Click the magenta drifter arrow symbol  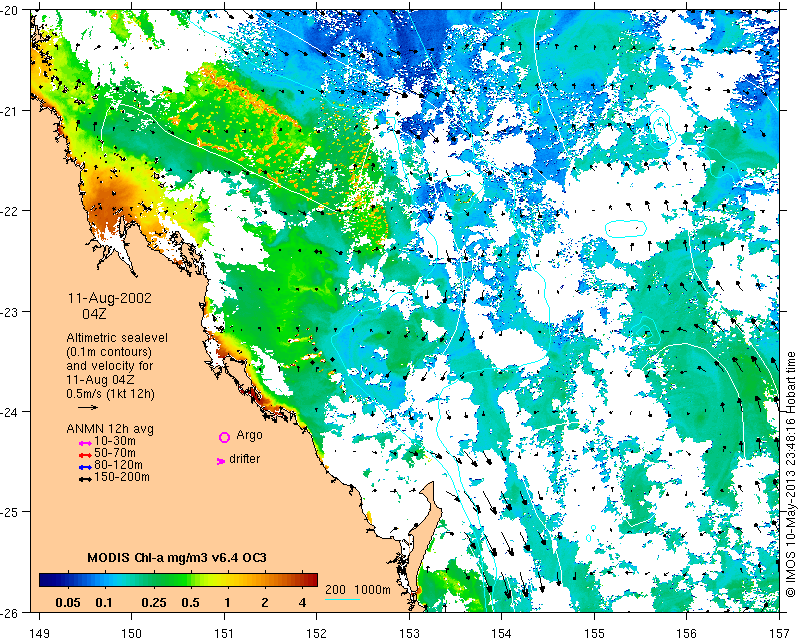[x=221, y=461]
